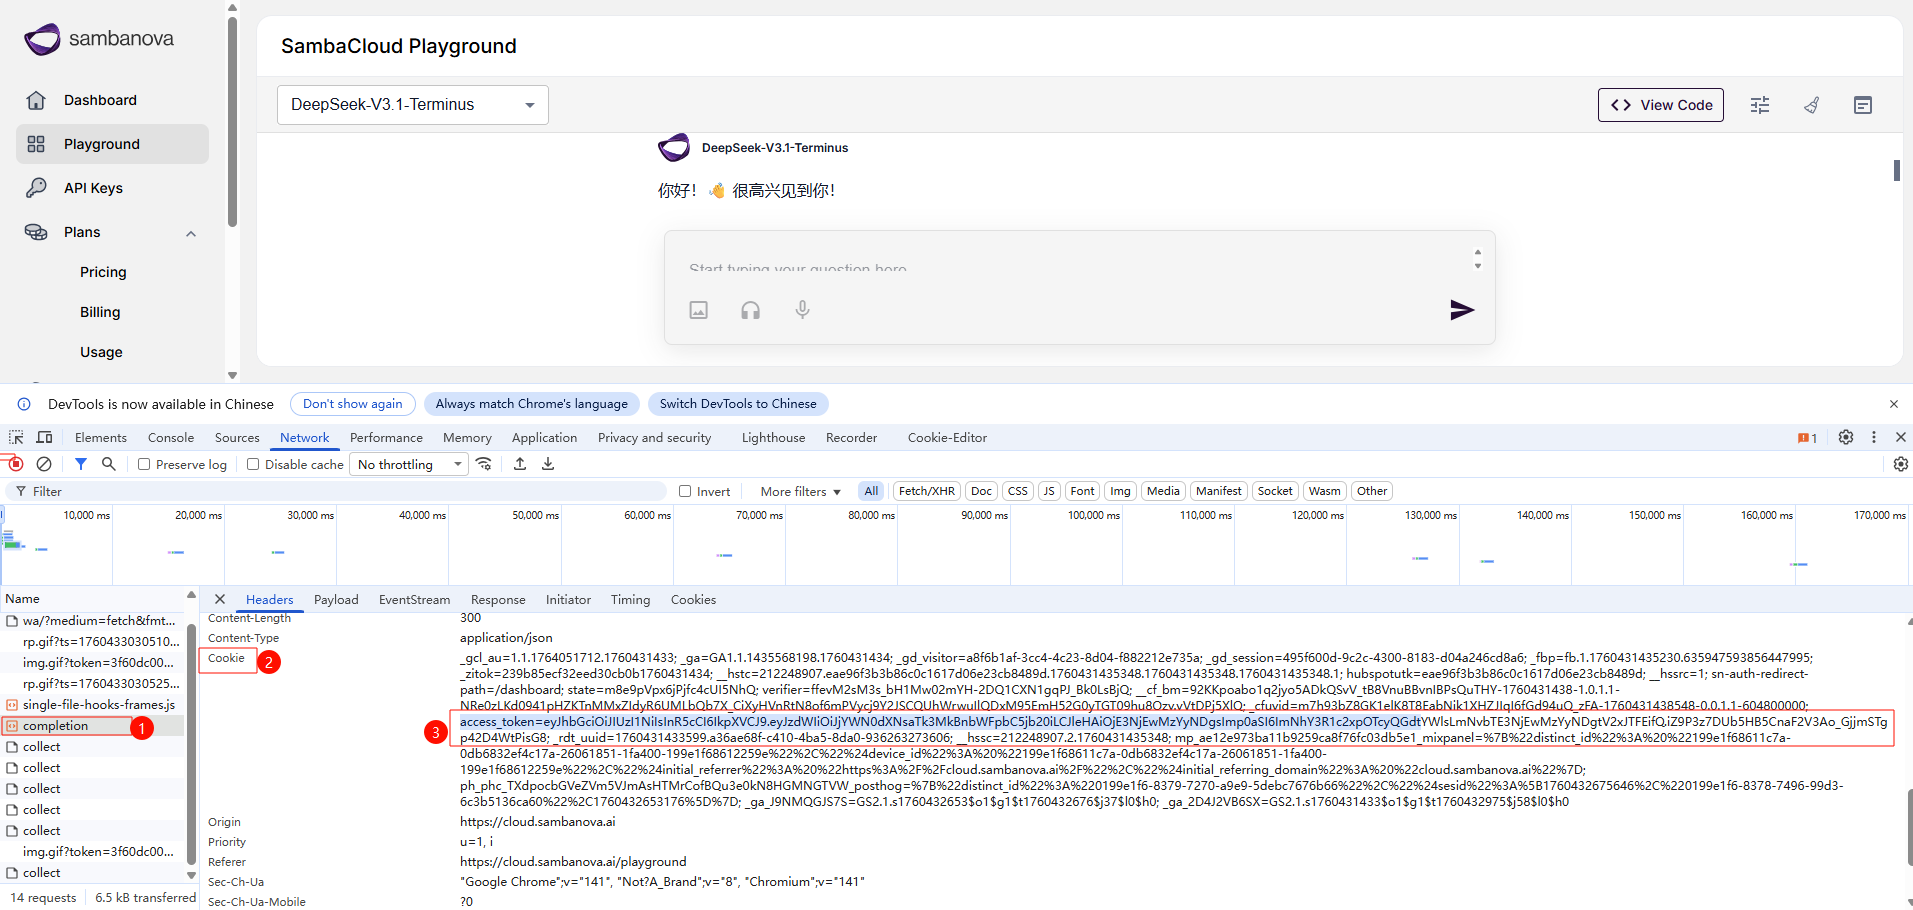
Task: Click Switch DevTools to Chinese button
Action: 738,404
